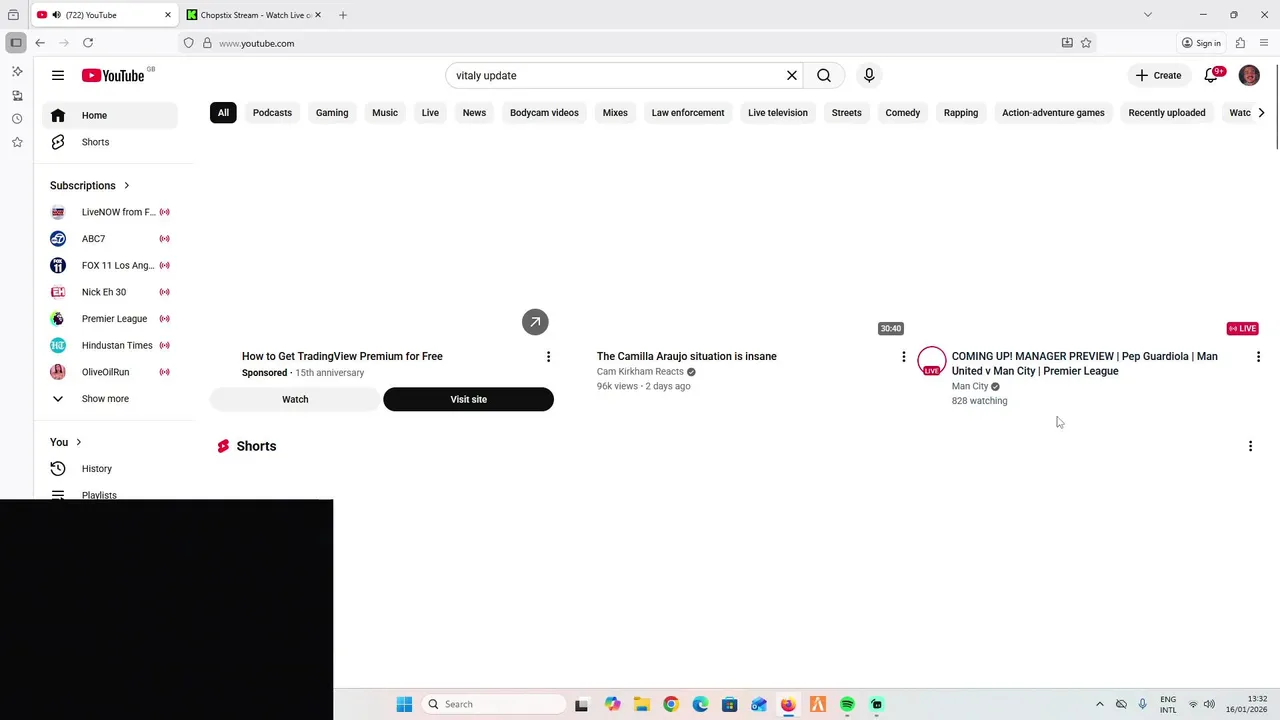Open the Firefox application menu
1280x720 pixels.
pyautogui.click(x=1264, y=43)
